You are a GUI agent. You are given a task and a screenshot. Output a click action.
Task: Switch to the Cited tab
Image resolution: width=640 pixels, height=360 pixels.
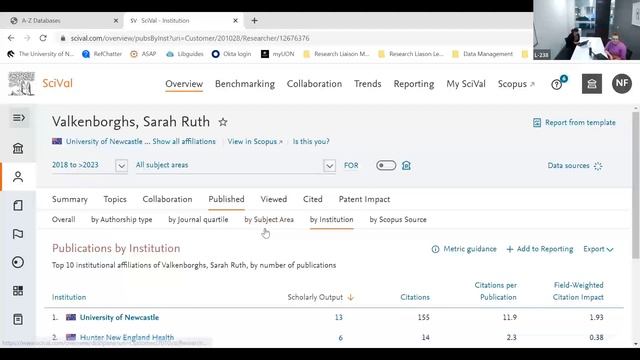pyautogui.click(x=313, y=199)
